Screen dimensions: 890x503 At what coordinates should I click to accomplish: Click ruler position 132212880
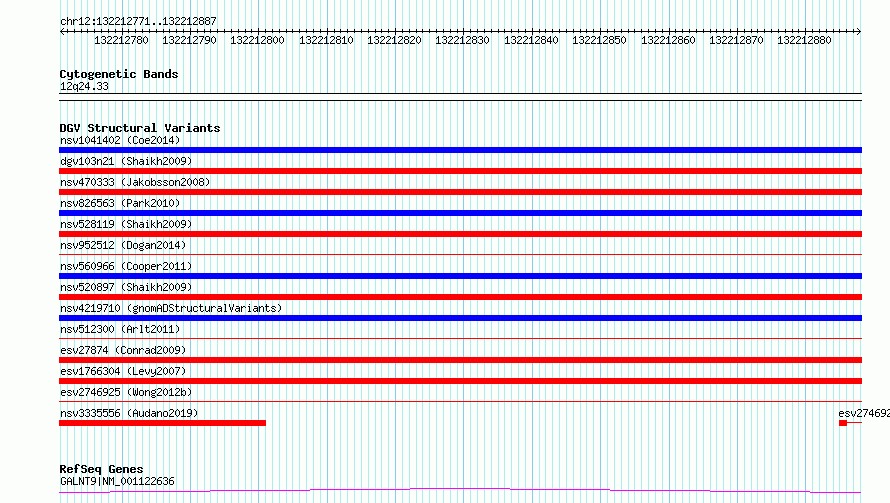(804, 40)
